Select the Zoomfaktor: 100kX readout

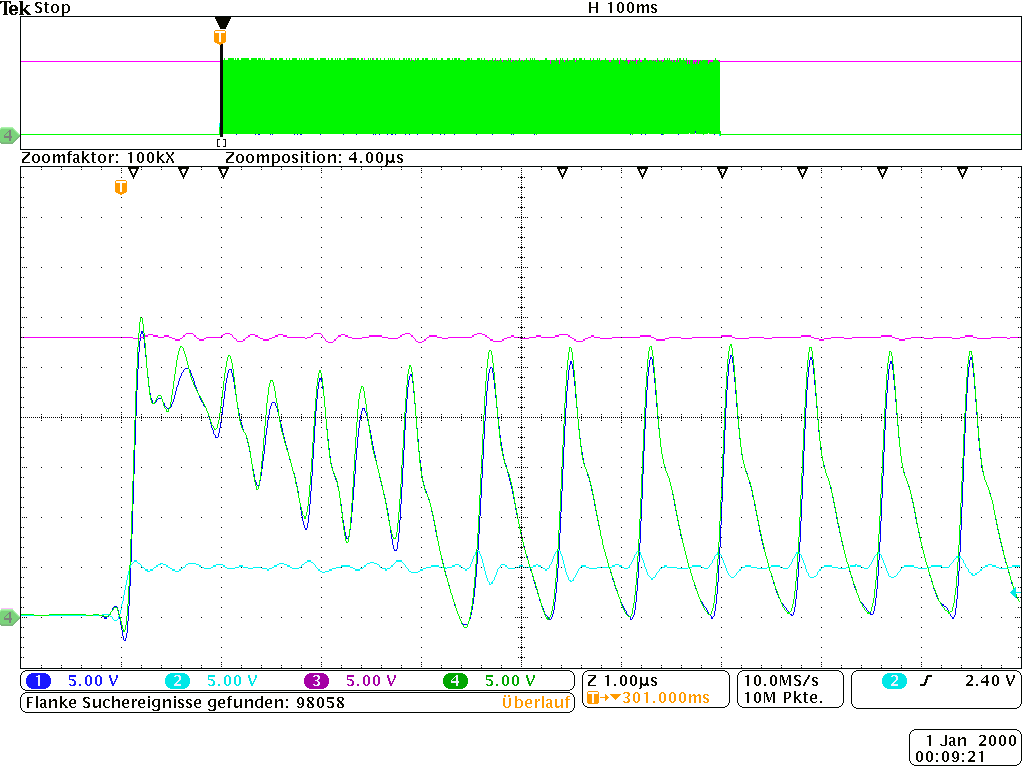98,158
